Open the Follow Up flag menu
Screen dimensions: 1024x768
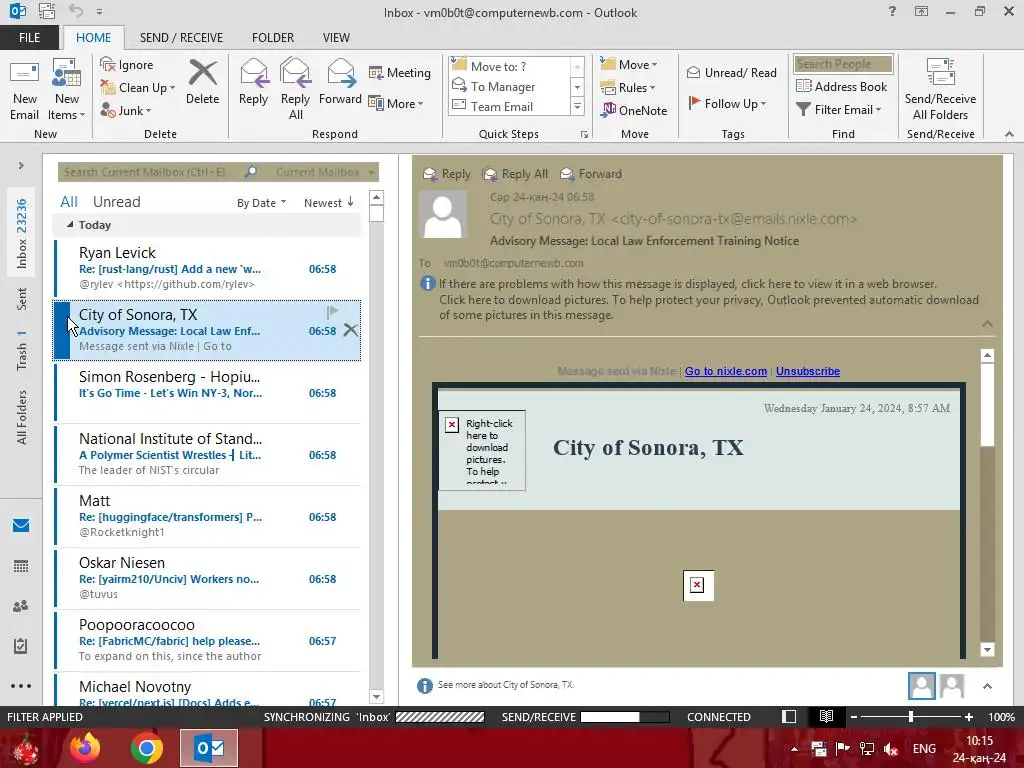tap(727, 103)
